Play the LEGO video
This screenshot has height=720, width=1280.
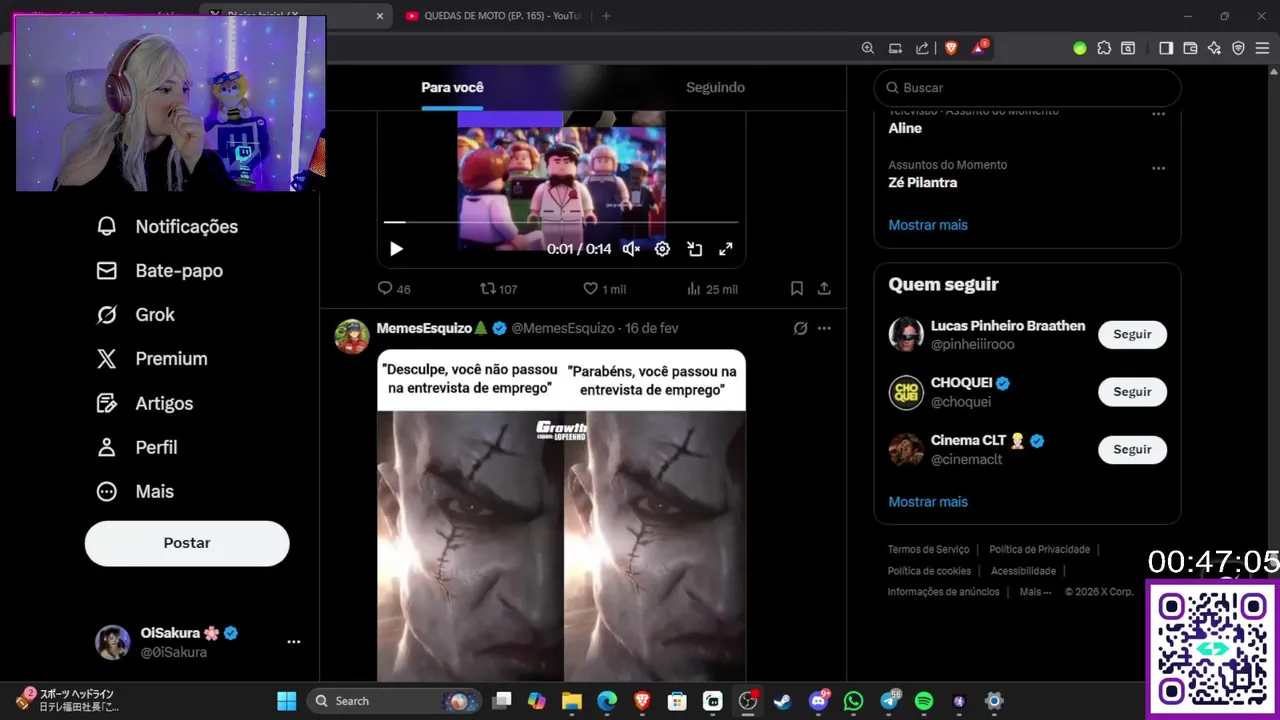[396, 249]
